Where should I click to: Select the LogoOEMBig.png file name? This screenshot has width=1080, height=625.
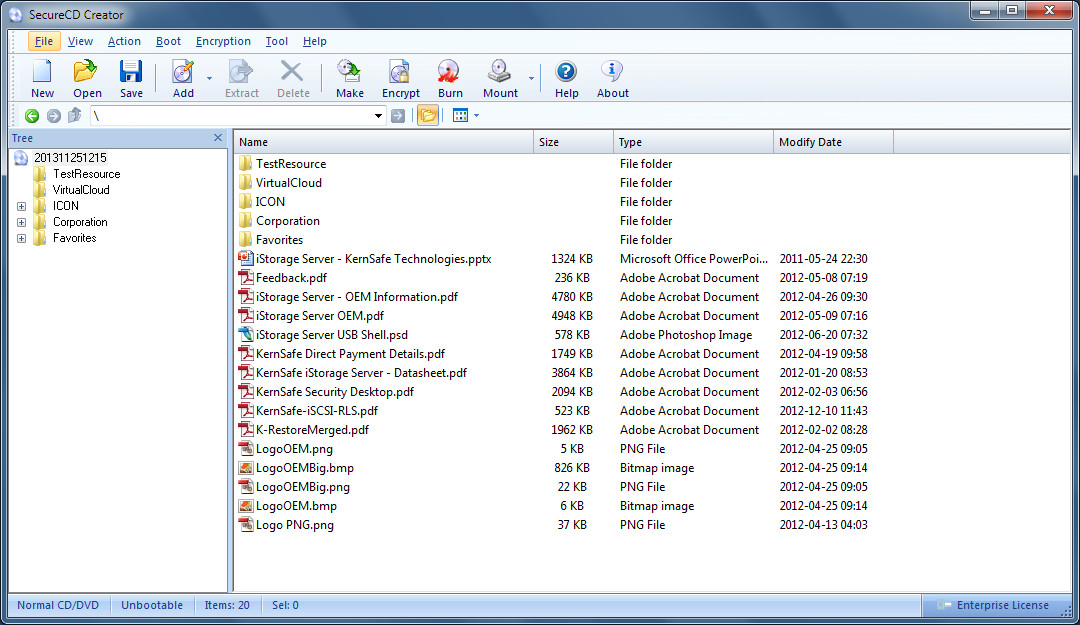pos(302,486)
